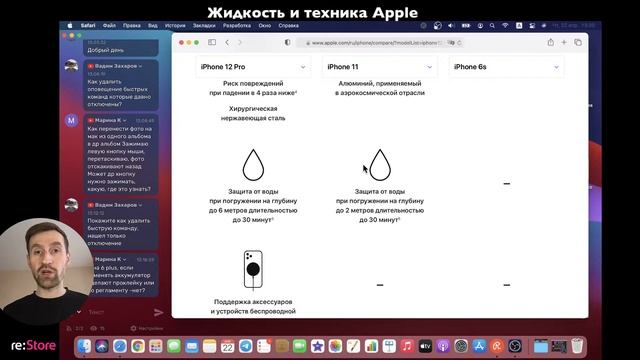Click the Wi-Fi icon in the menu bar

coord(505,25)
